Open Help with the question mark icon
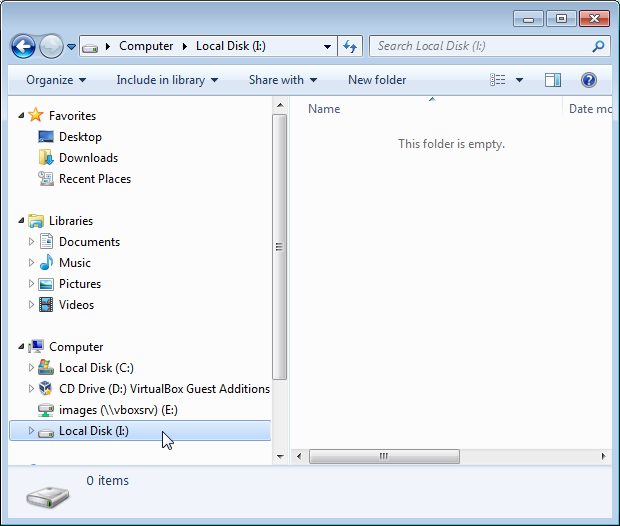 (588, 80)
